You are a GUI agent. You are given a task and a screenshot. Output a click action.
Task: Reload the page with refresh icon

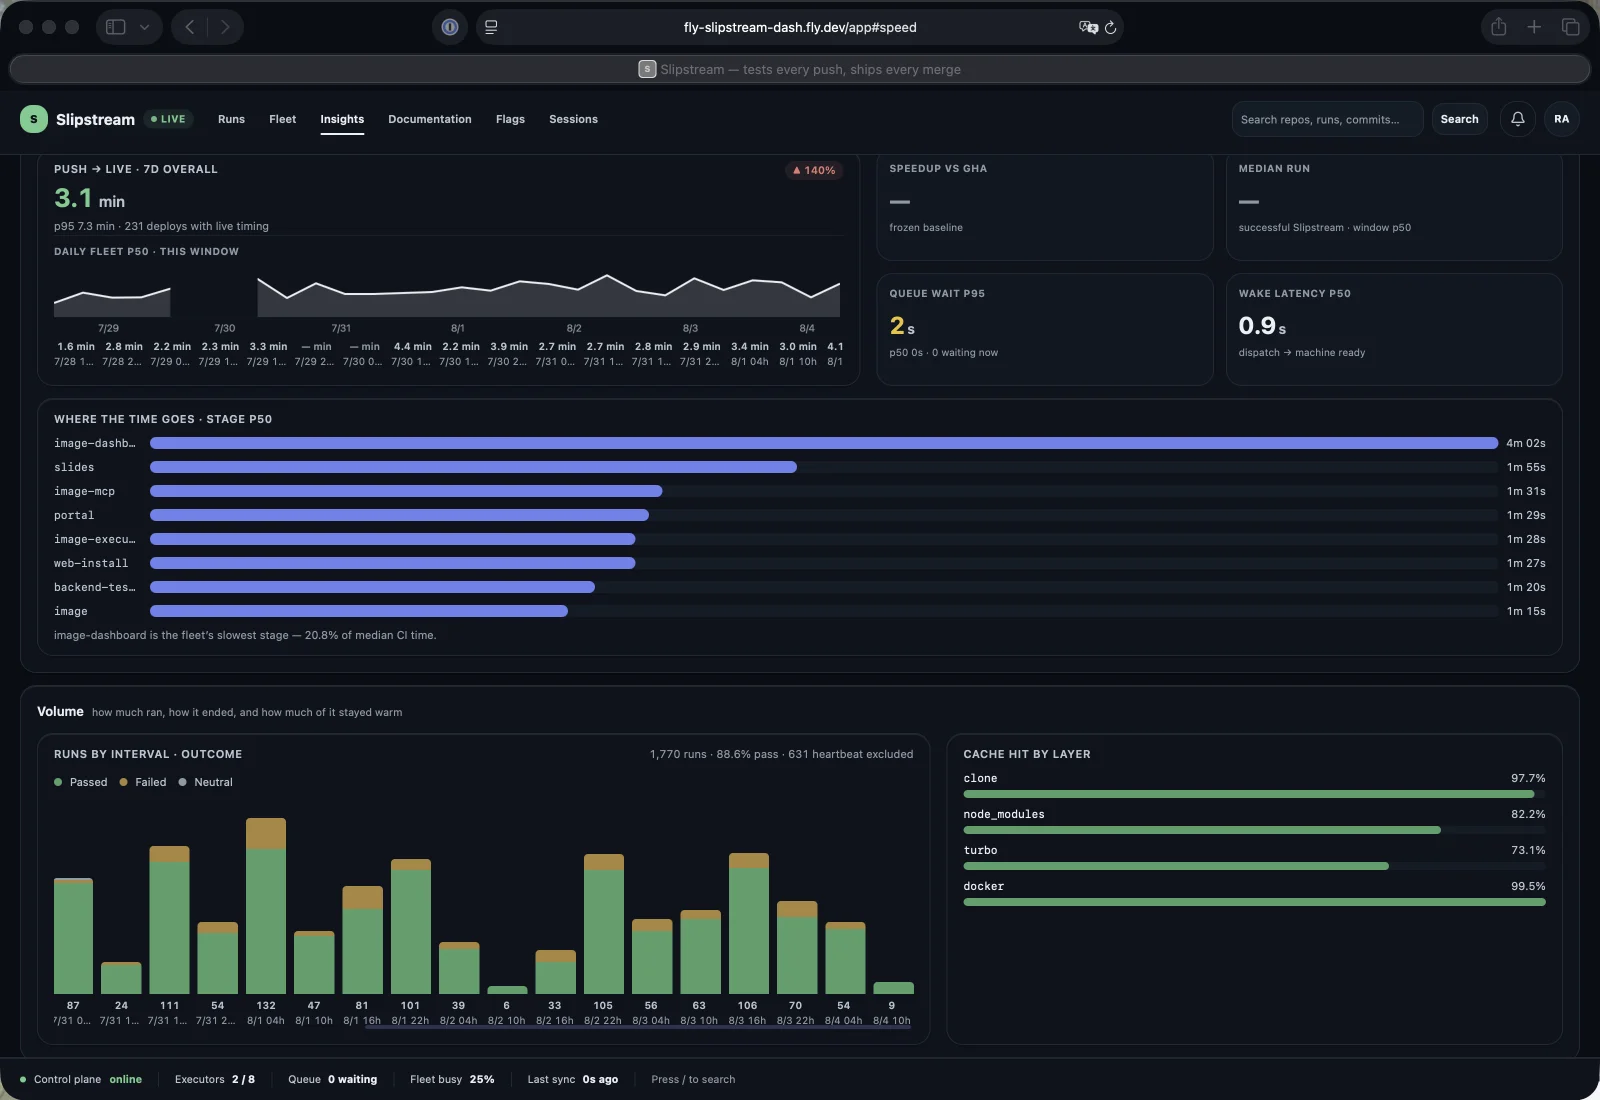pyautogui.click(x=1110, y=27)
